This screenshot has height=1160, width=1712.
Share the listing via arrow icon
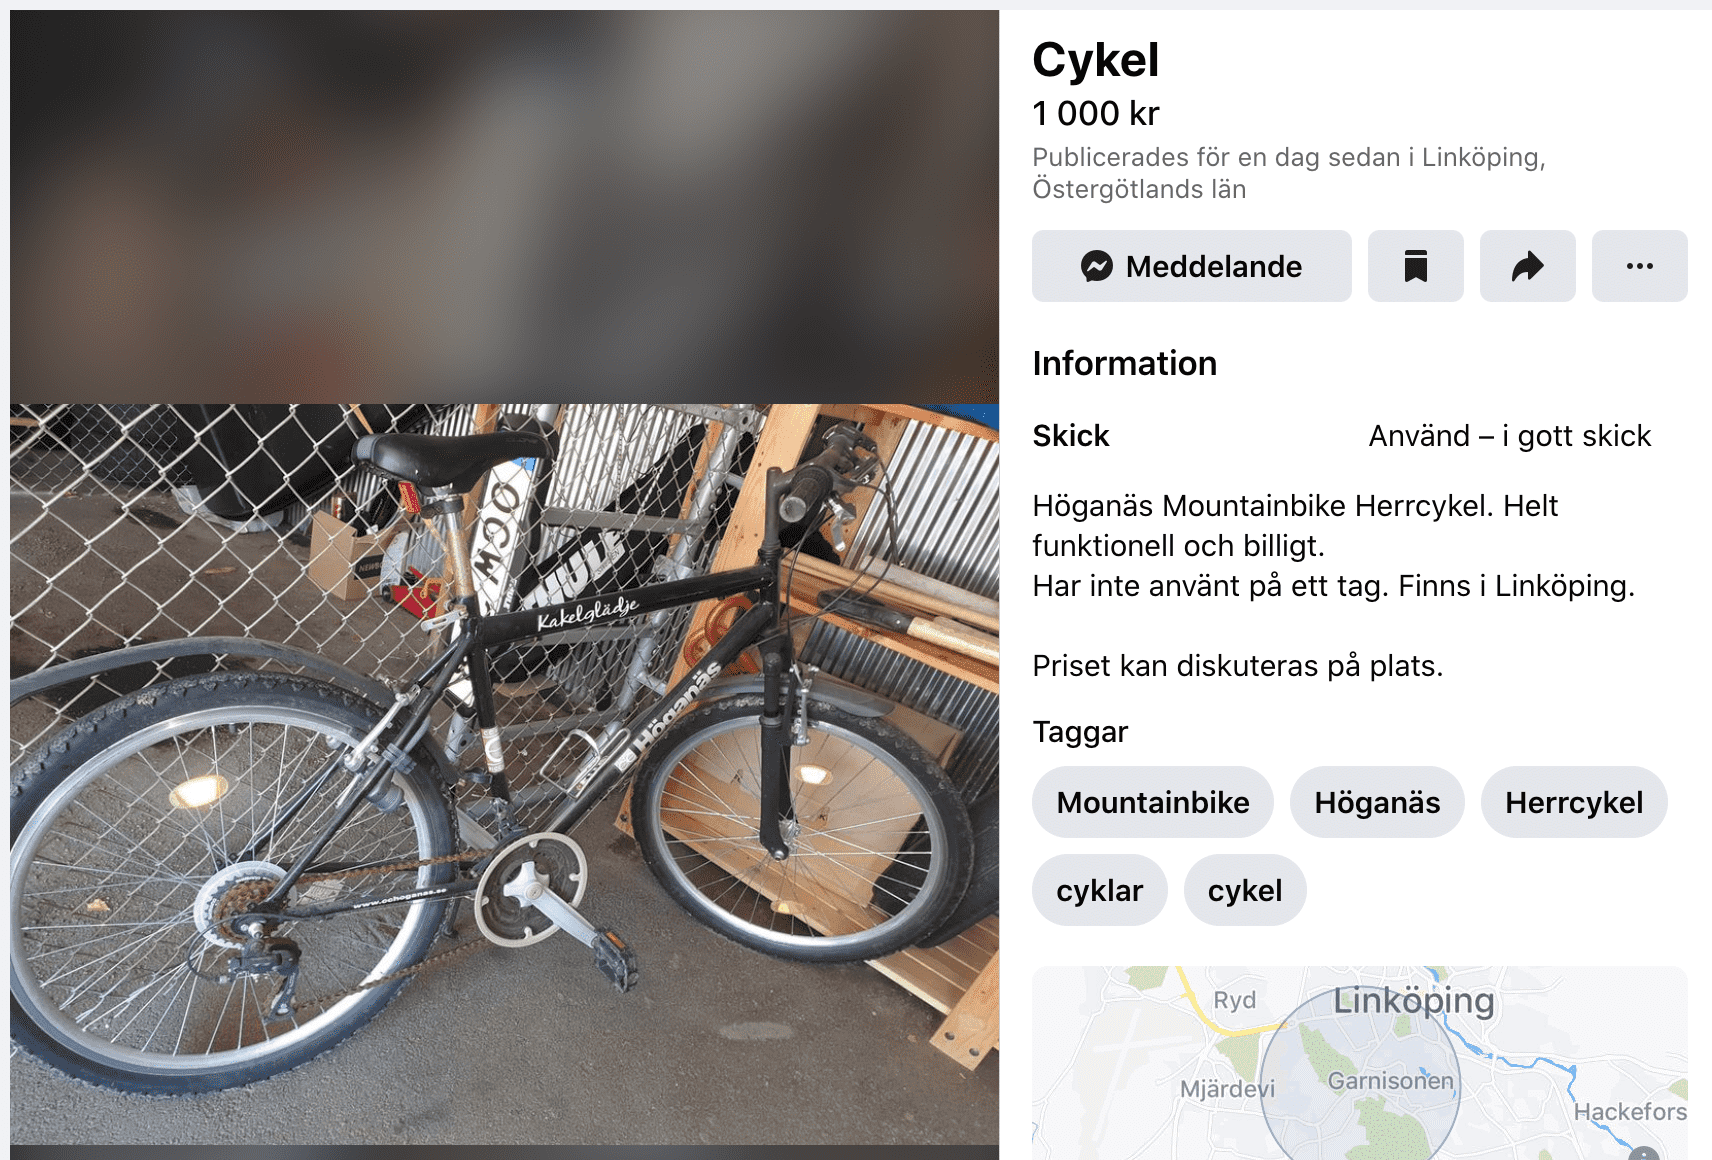[x=1527, y=266]
